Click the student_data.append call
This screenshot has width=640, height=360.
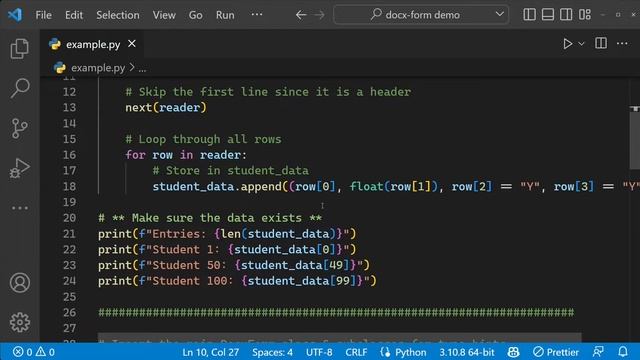point(396,187)
